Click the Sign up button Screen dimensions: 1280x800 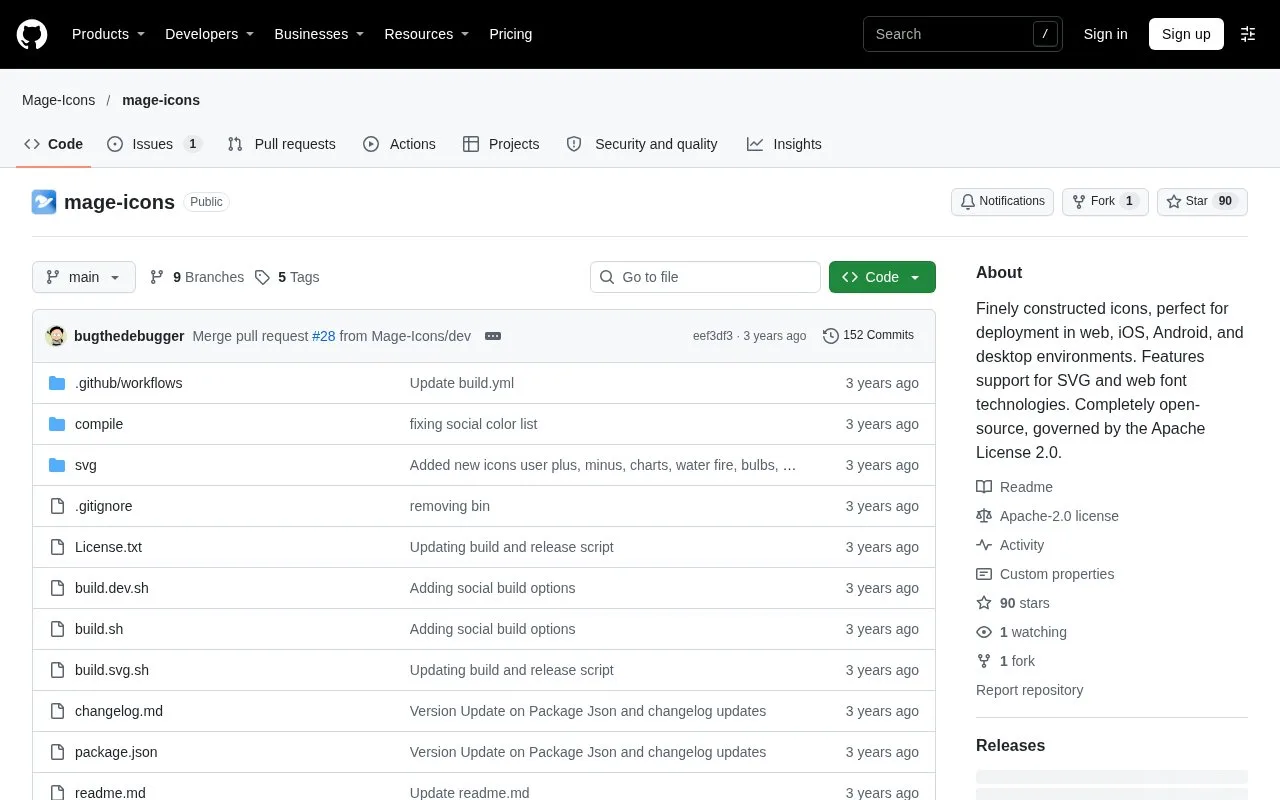[x=1186, y=34]
